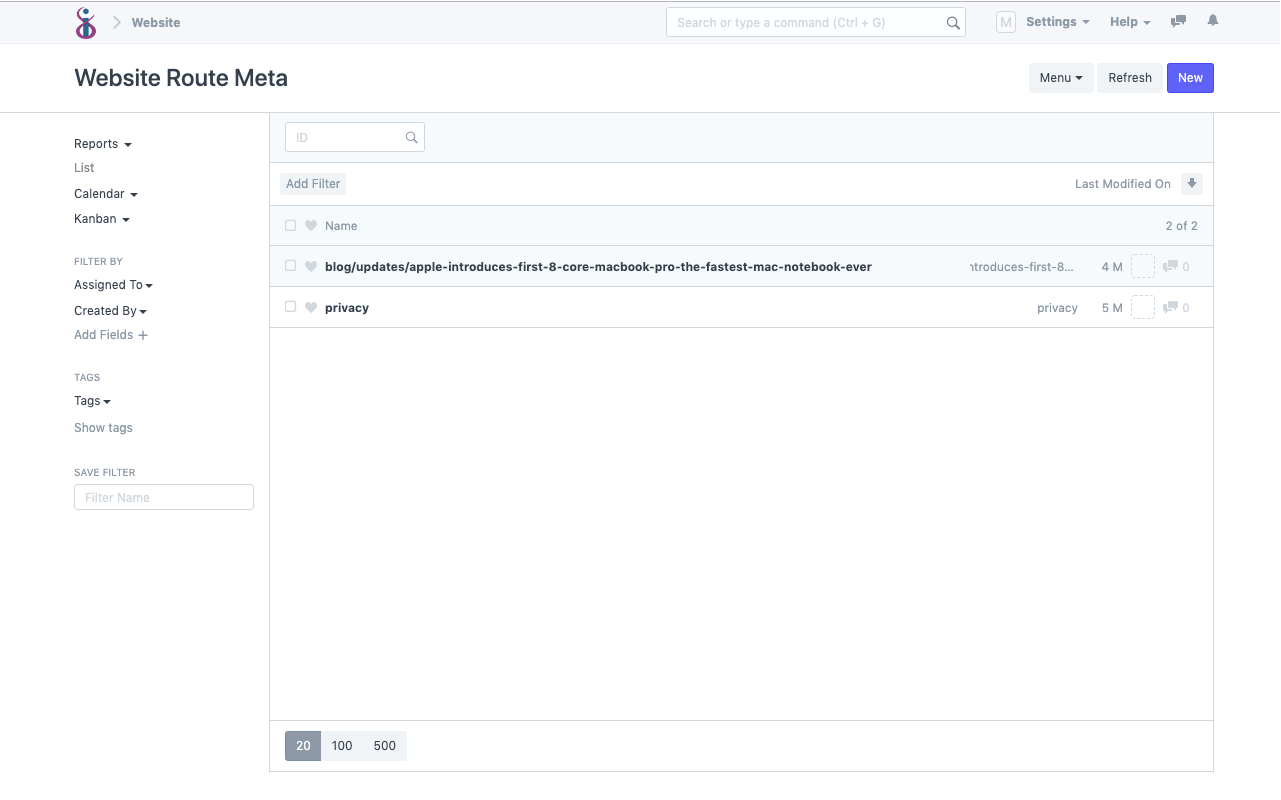Click the Add Filter button
Image resolution: width=1281 pixels, height=800 pixels.
coord(313,183)
